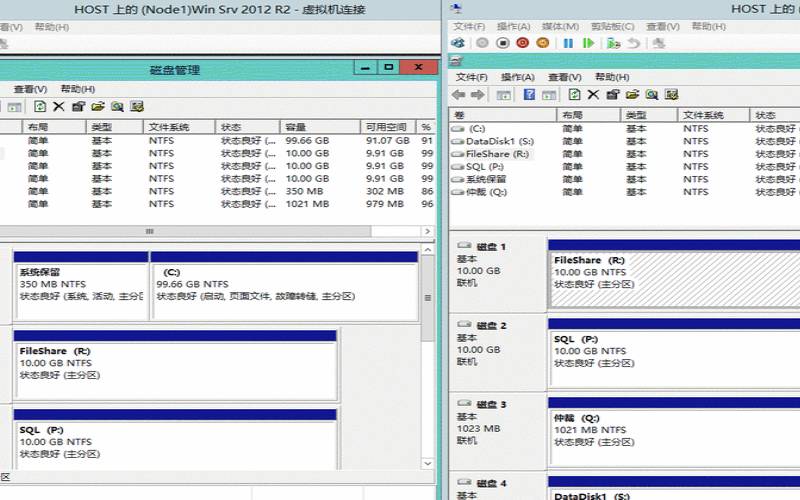800x500 pixels.
Task: Reset right VM with green play icon
Action: pos(588,43)
